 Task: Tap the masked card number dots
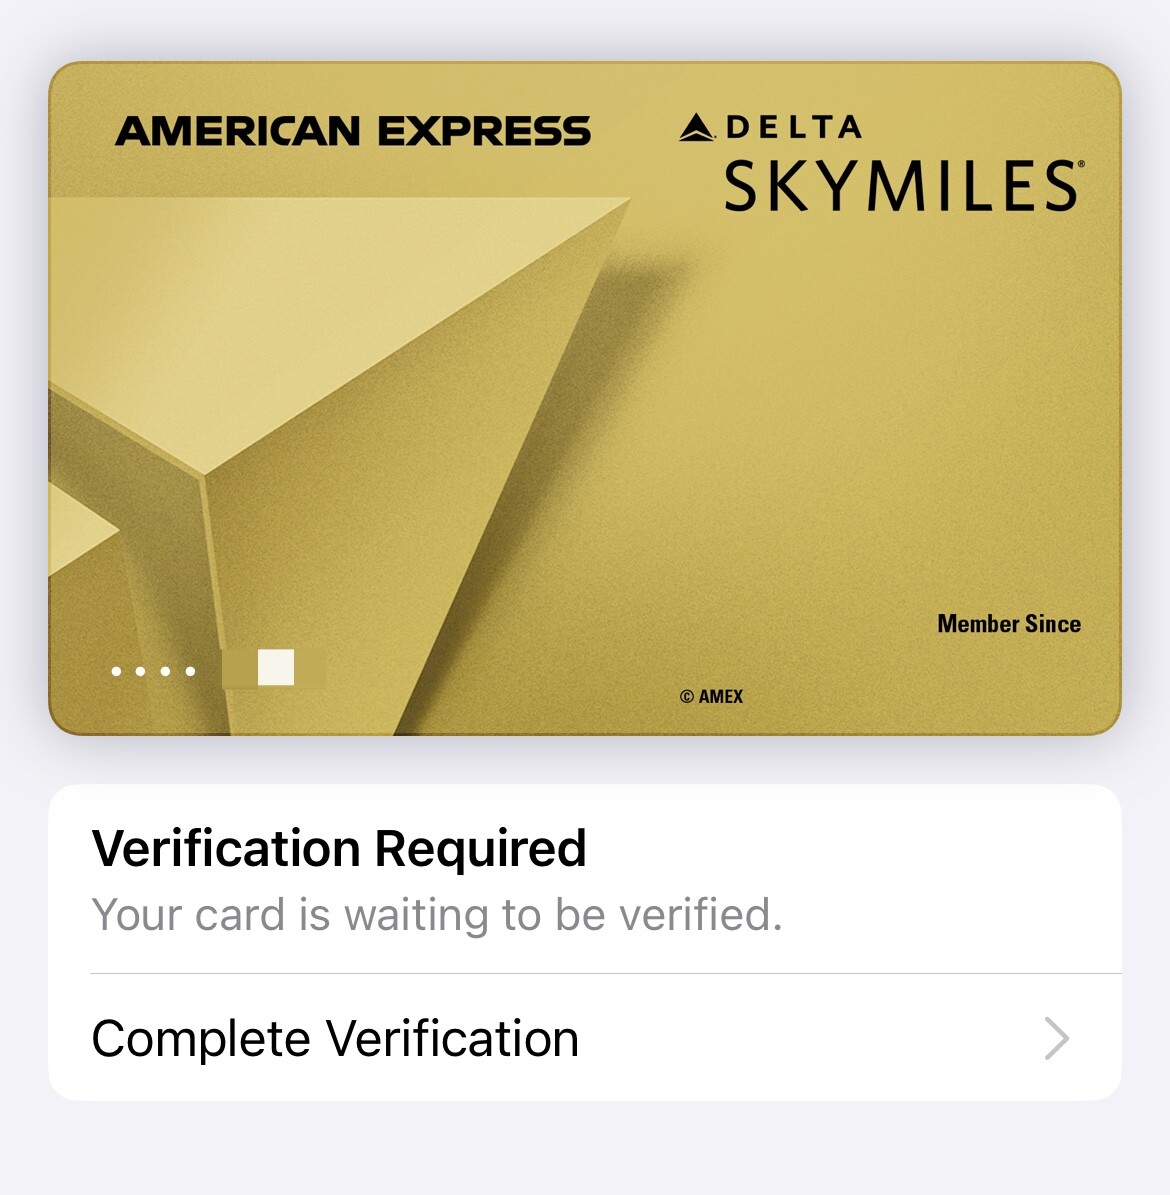(x=151, y=670)
